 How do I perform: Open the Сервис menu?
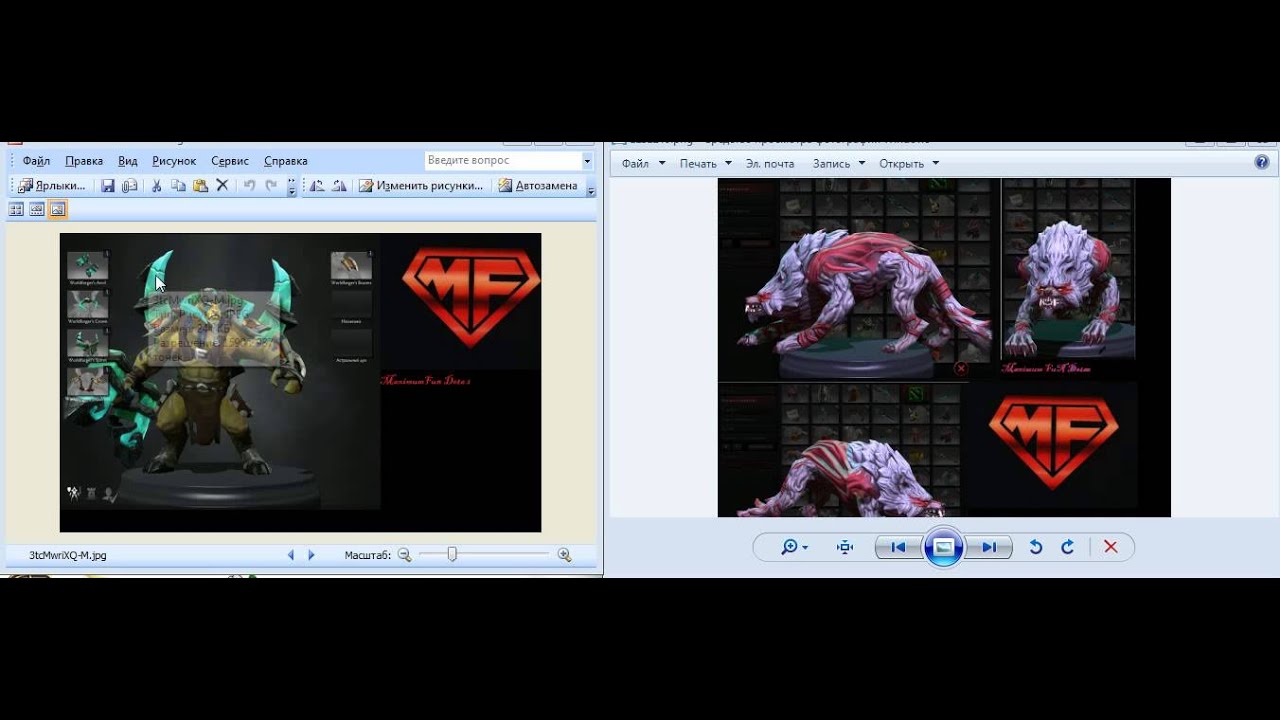(230, 161)
